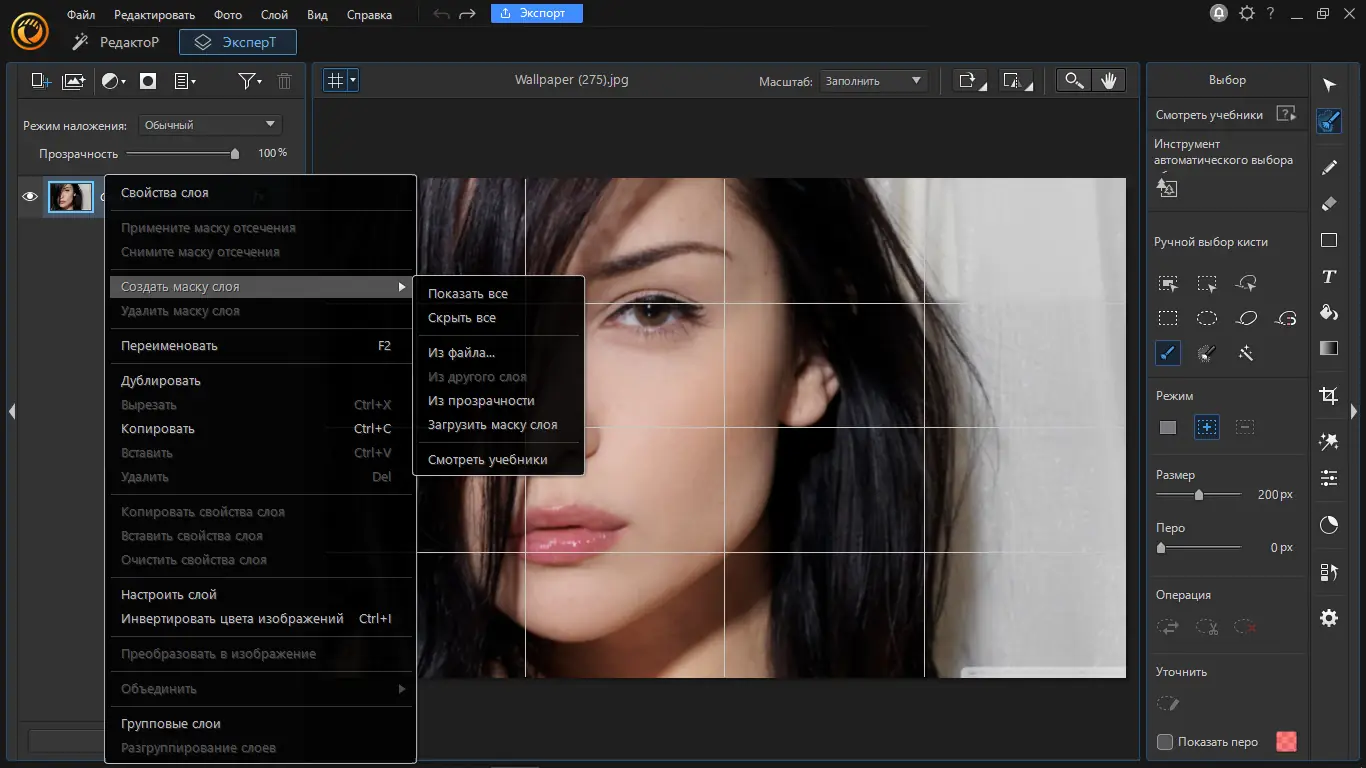This screenshot has width=1366, height=768.
Task: Select the add-to-selection mode button
Action: 1207,427
